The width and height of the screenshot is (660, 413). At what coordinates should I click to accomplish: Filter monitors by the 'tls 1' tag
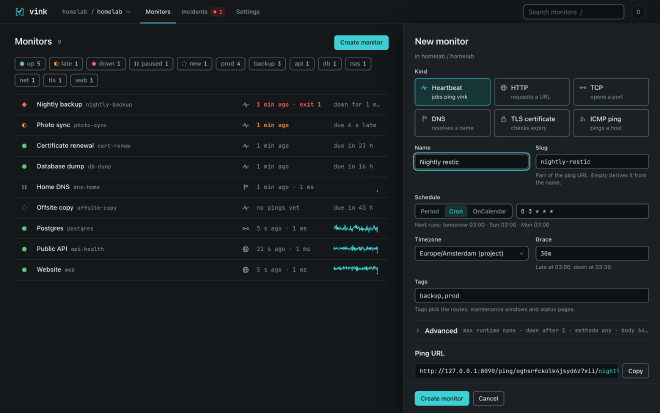coord(55,80)
